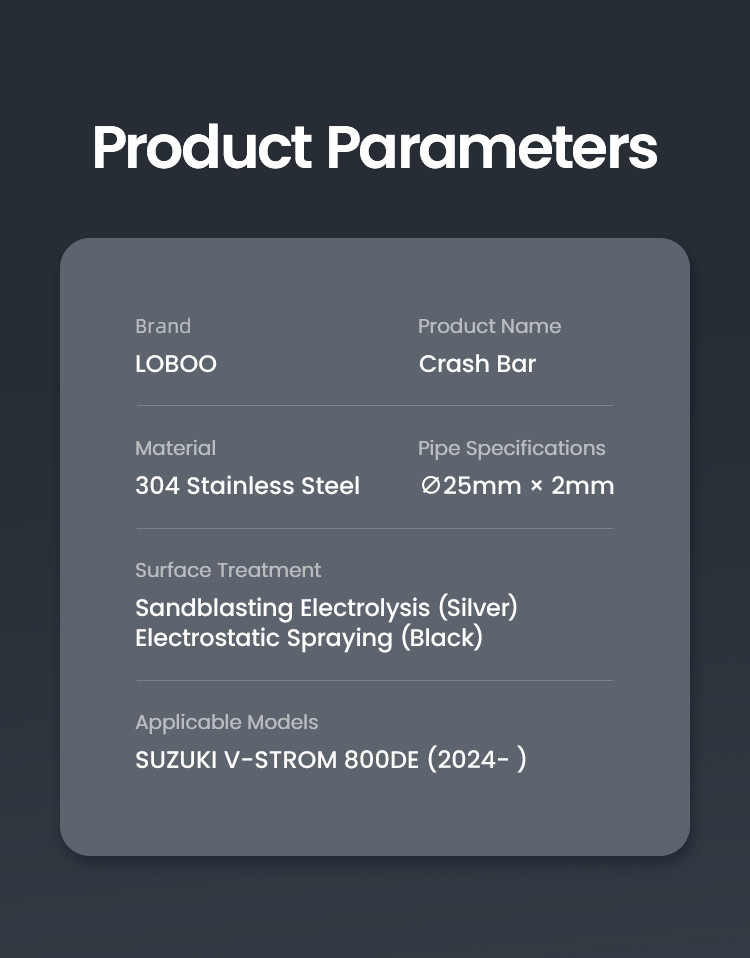Select the 2mm thickness value
The height and width of the screenshot is (958, 750).
tap(583, 487)
